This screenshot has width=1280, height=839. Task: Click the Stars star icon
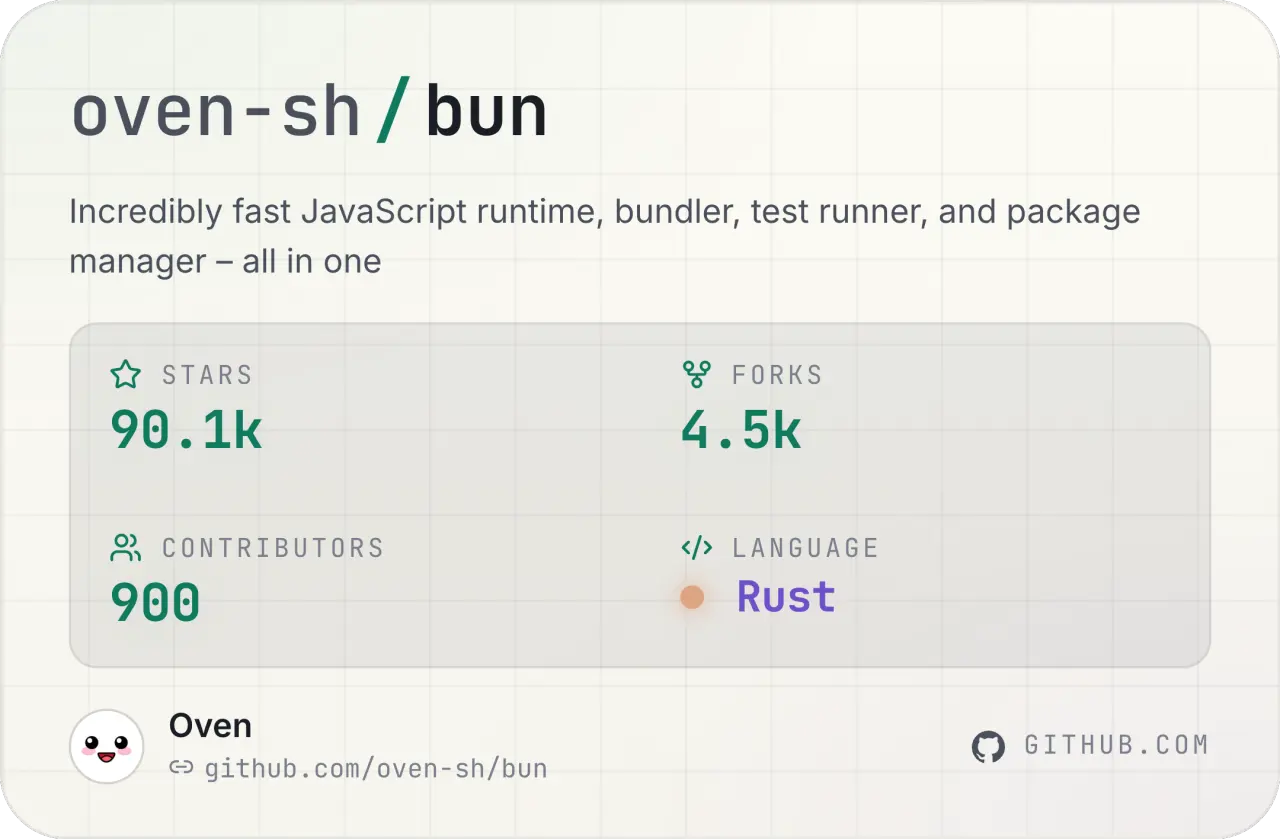pos(125,375)
